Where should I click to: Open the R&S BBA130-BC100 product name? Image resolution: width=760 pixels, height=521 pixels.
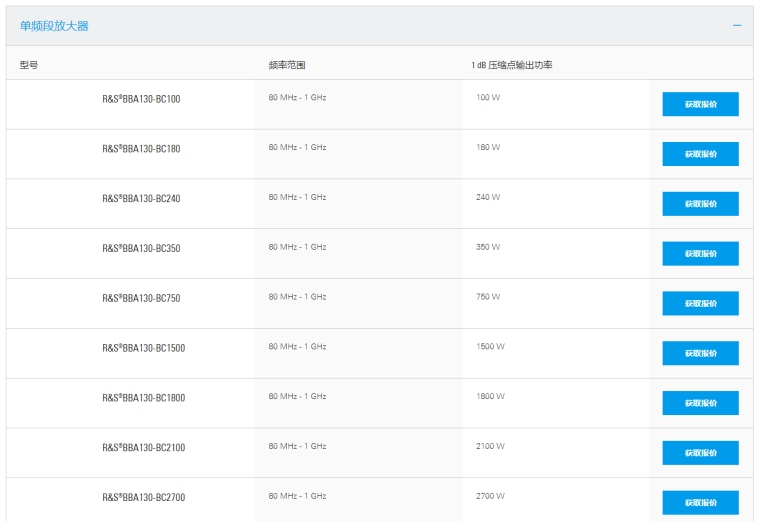coord(141,99)
